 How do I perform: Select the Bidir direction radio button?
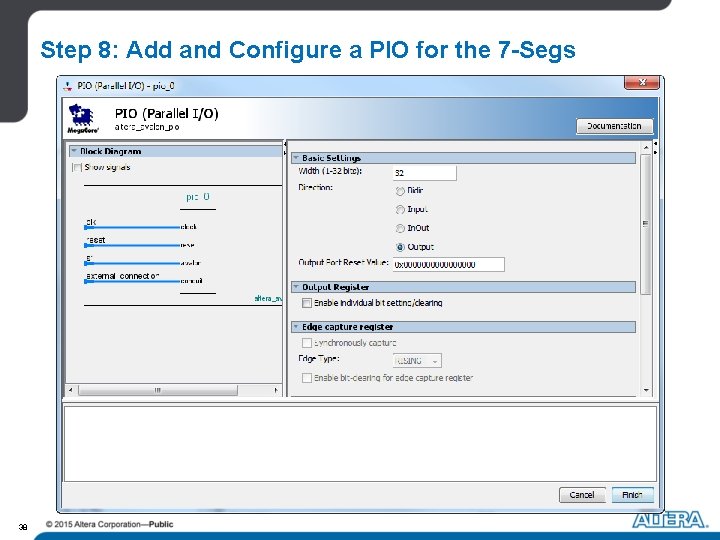(400, 191)
